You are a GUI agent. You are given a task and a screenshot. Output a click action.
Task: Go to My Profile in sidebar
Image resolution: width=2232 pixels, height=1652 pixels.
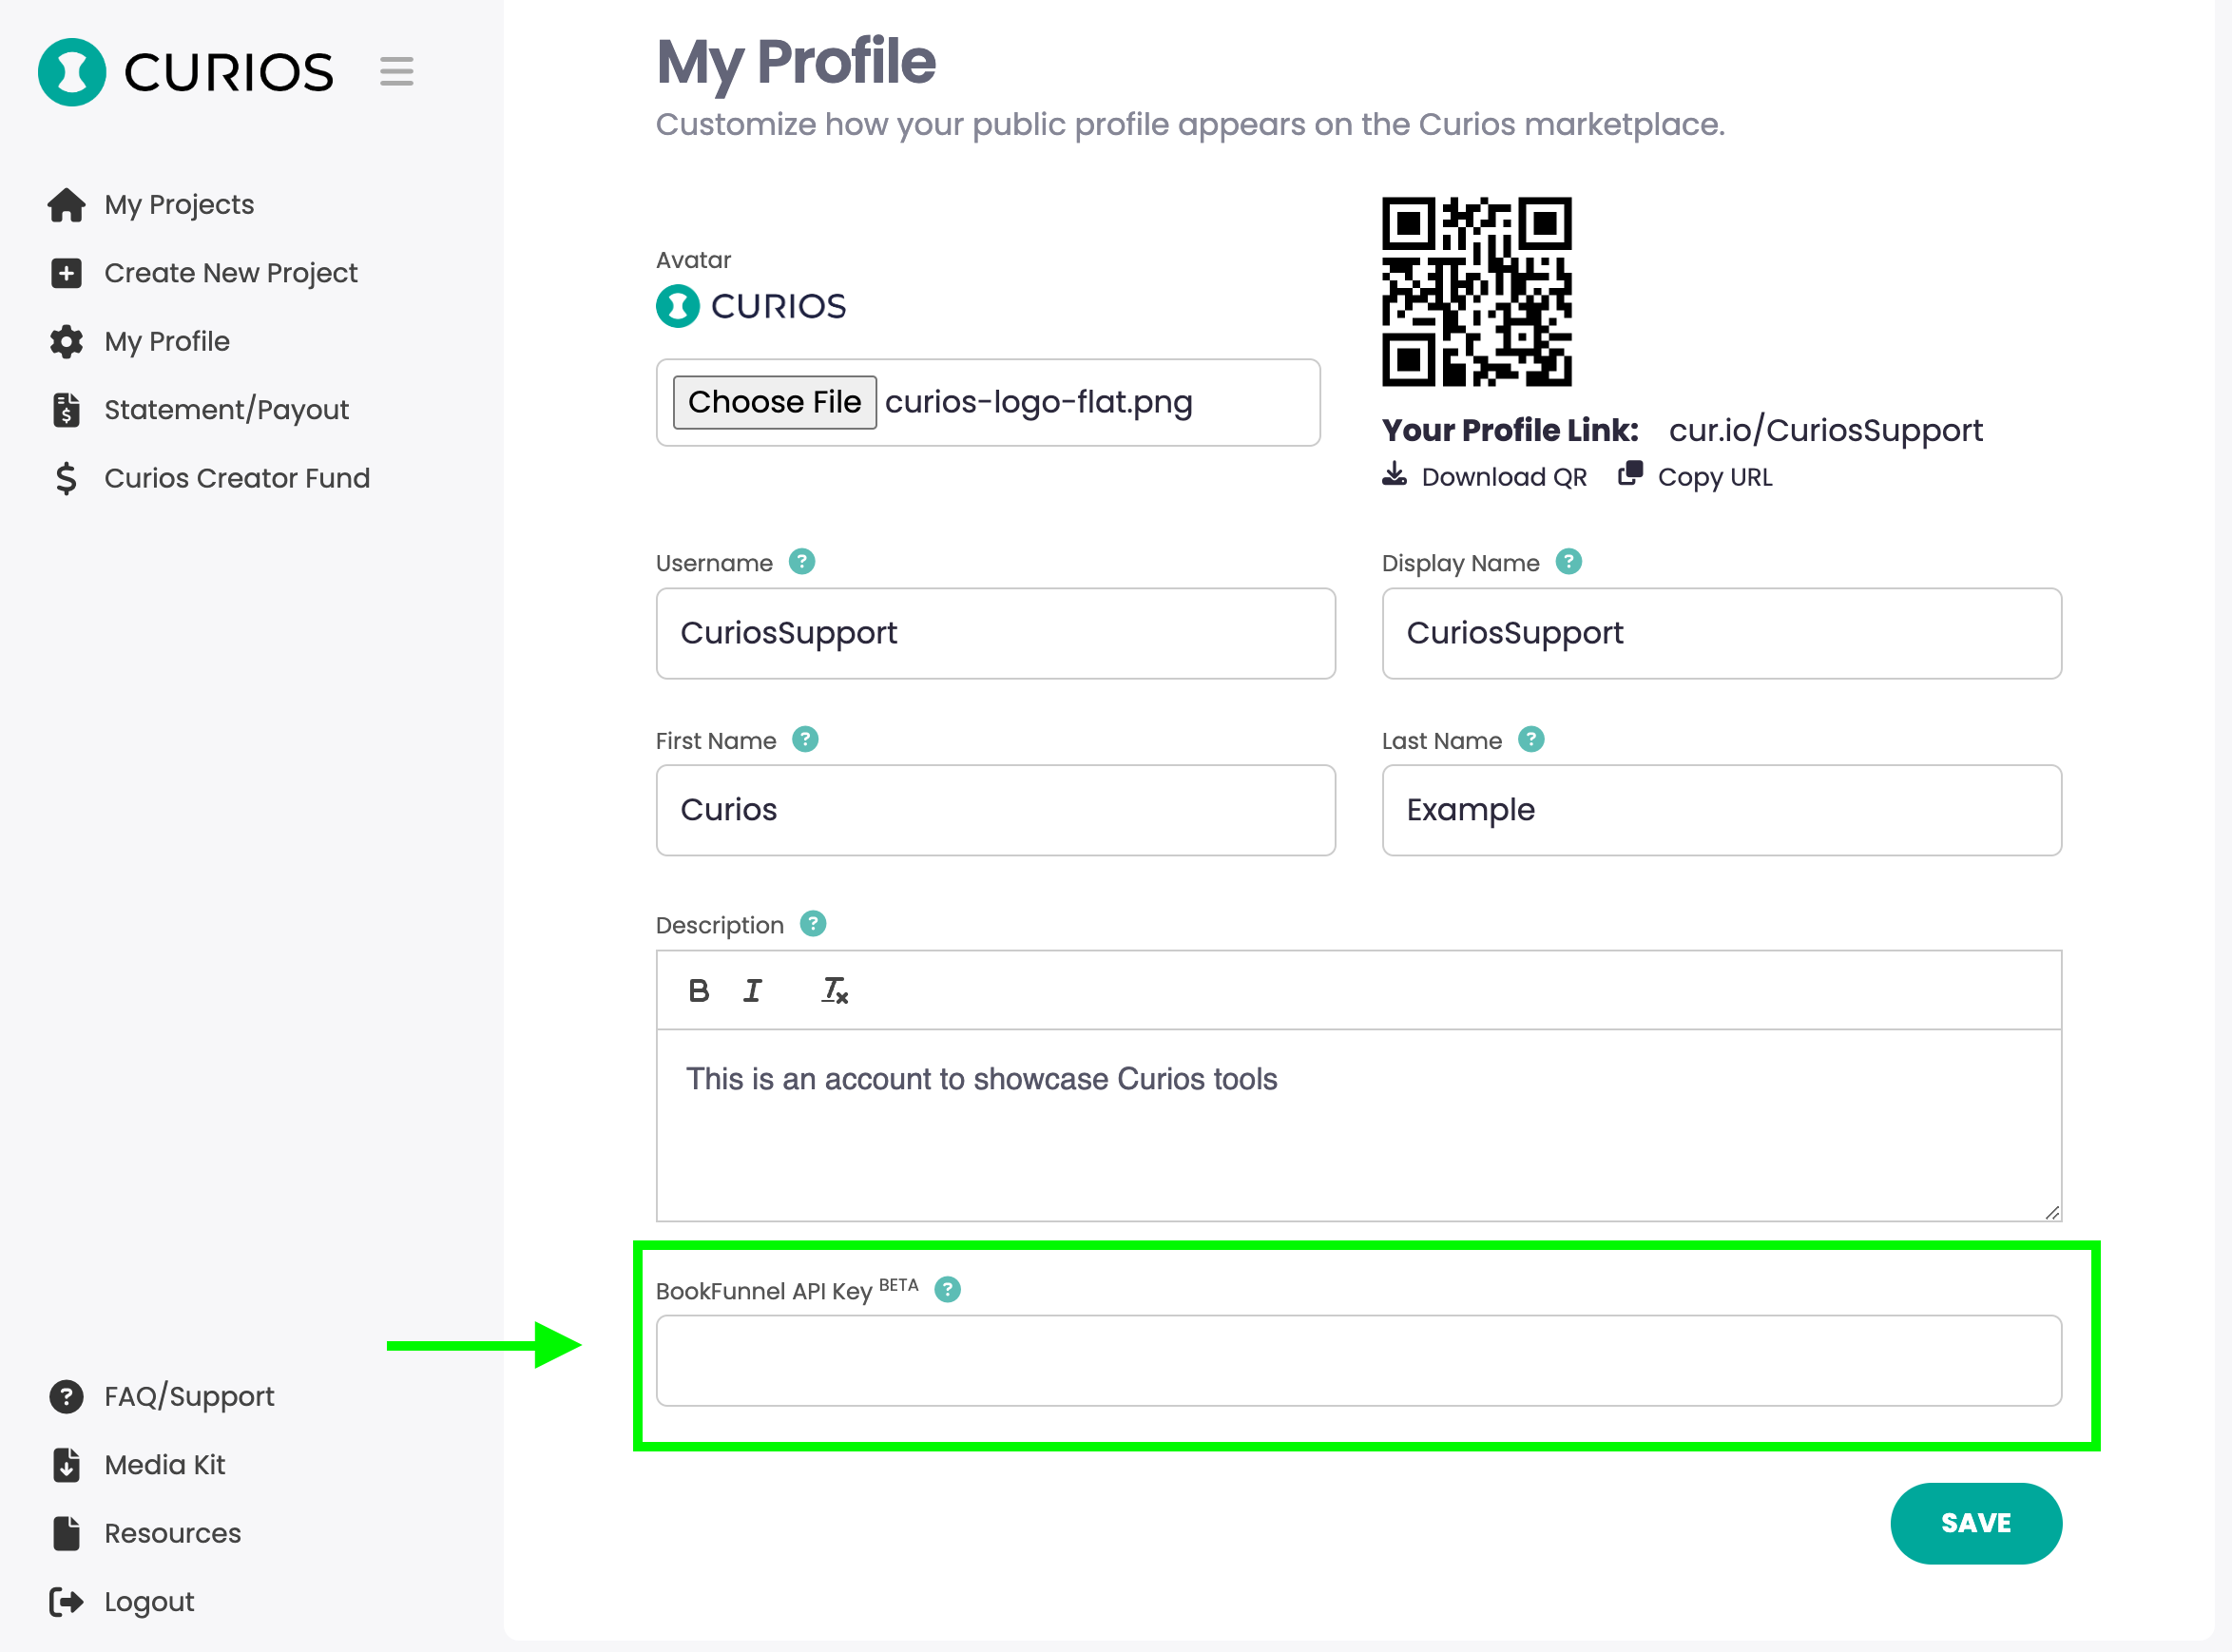tap(167, 342)
